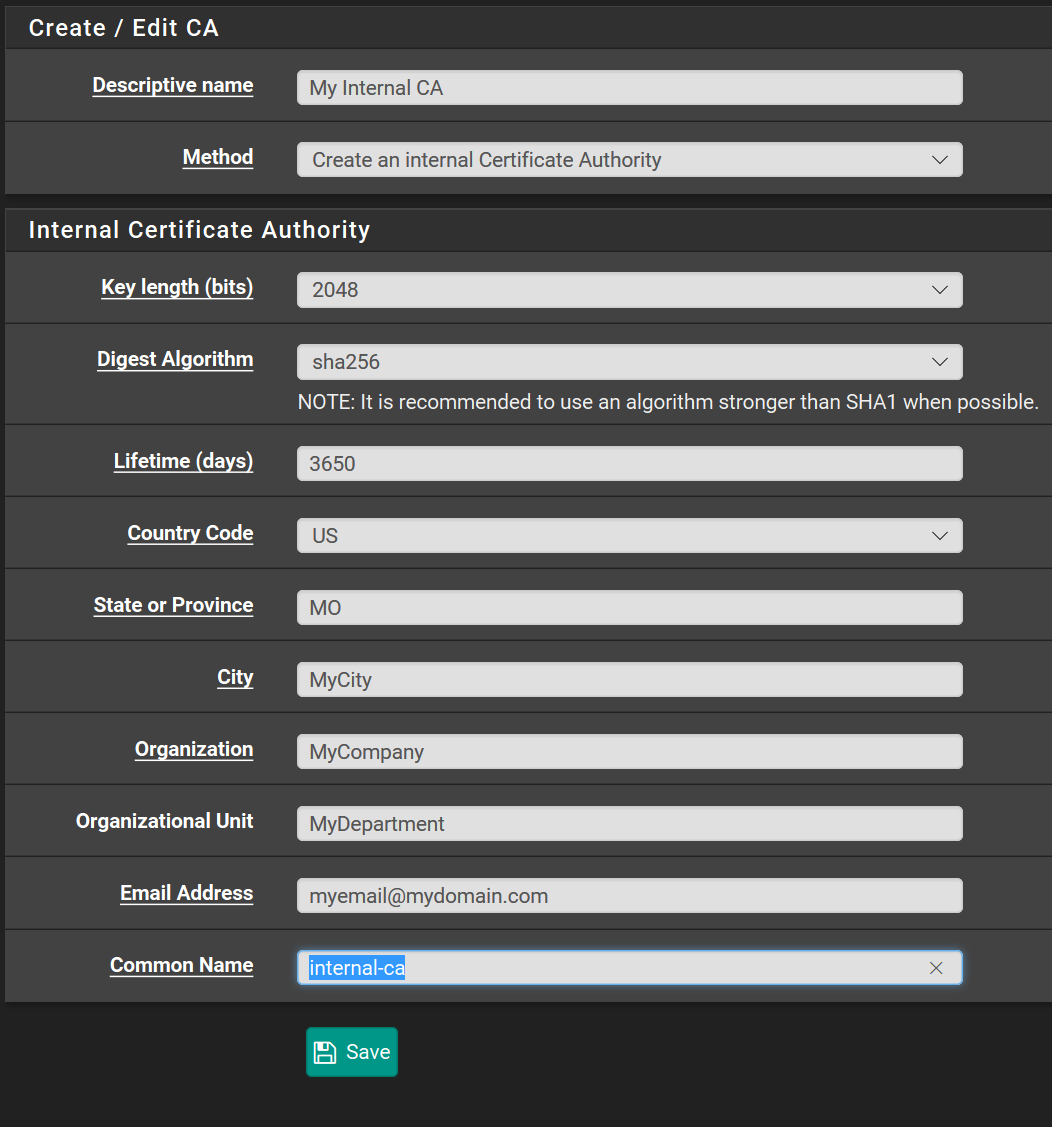Clear the Common Name field with X icon
1052x1127 pixels.
click(x=936, y=968)
